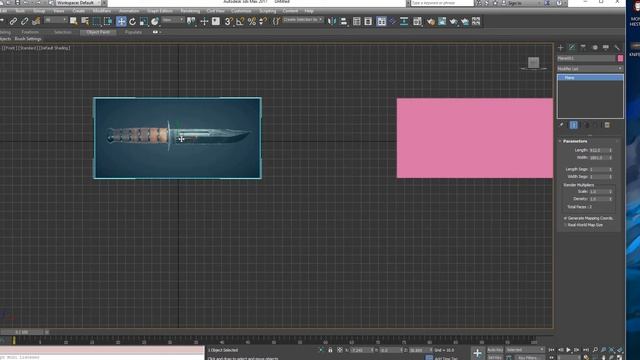Open the Curve Editor
The image size is (640, 360).
pyautogui.click(x=393, y=21)
